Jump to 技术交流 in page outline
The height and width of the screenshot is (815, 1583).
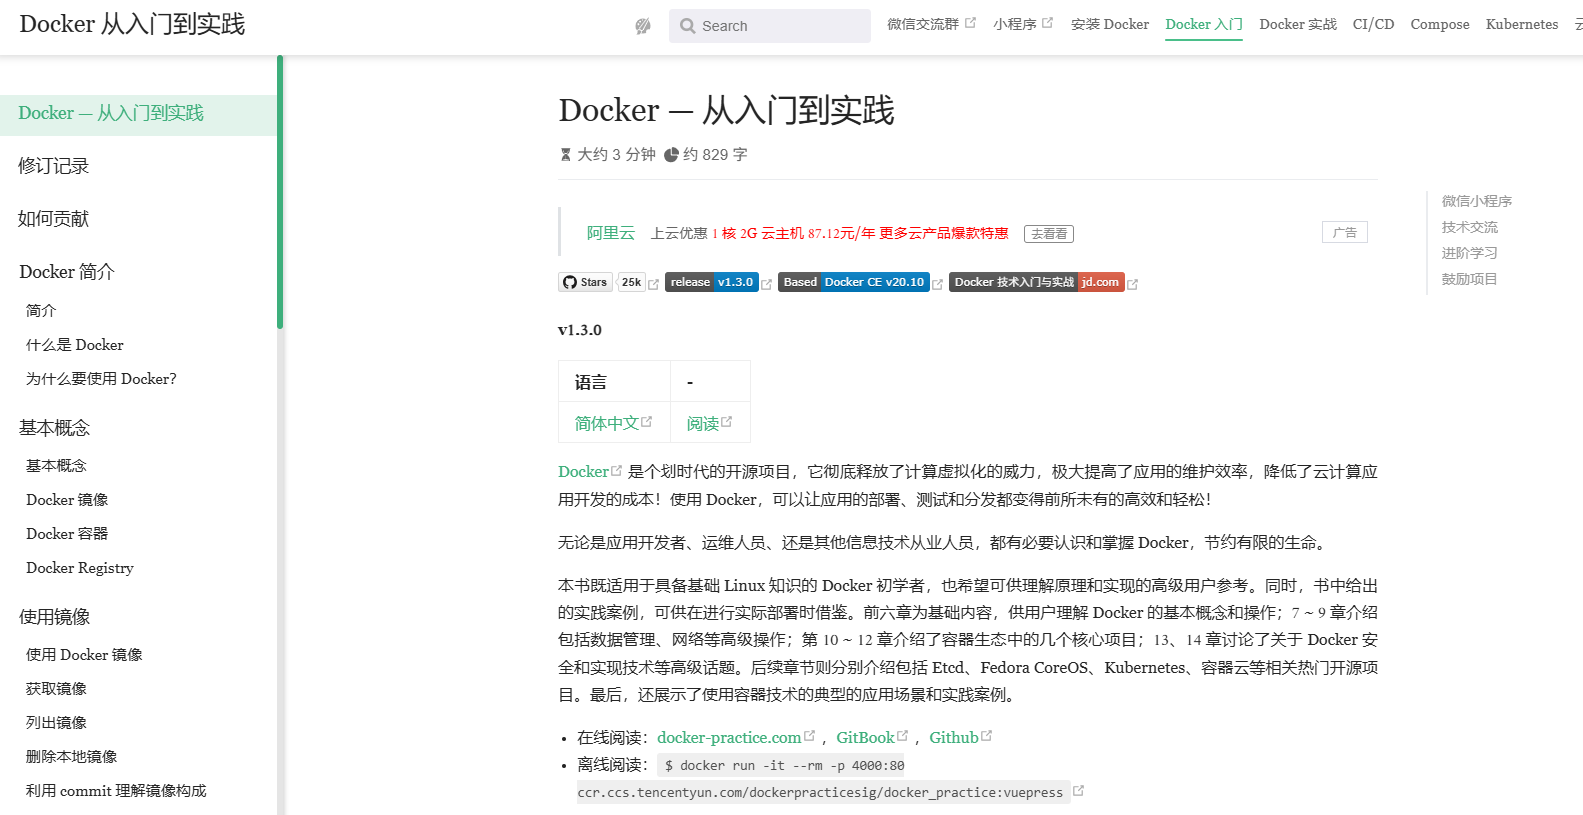[1470, 227]
